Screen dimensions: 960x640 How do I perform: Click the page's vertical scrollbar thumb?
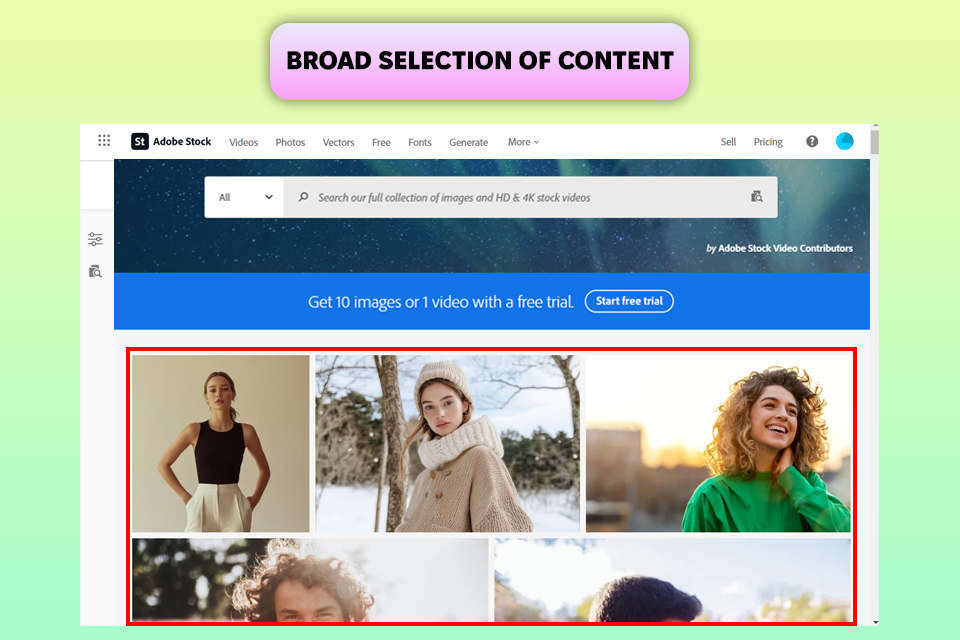tap(874, 140)
